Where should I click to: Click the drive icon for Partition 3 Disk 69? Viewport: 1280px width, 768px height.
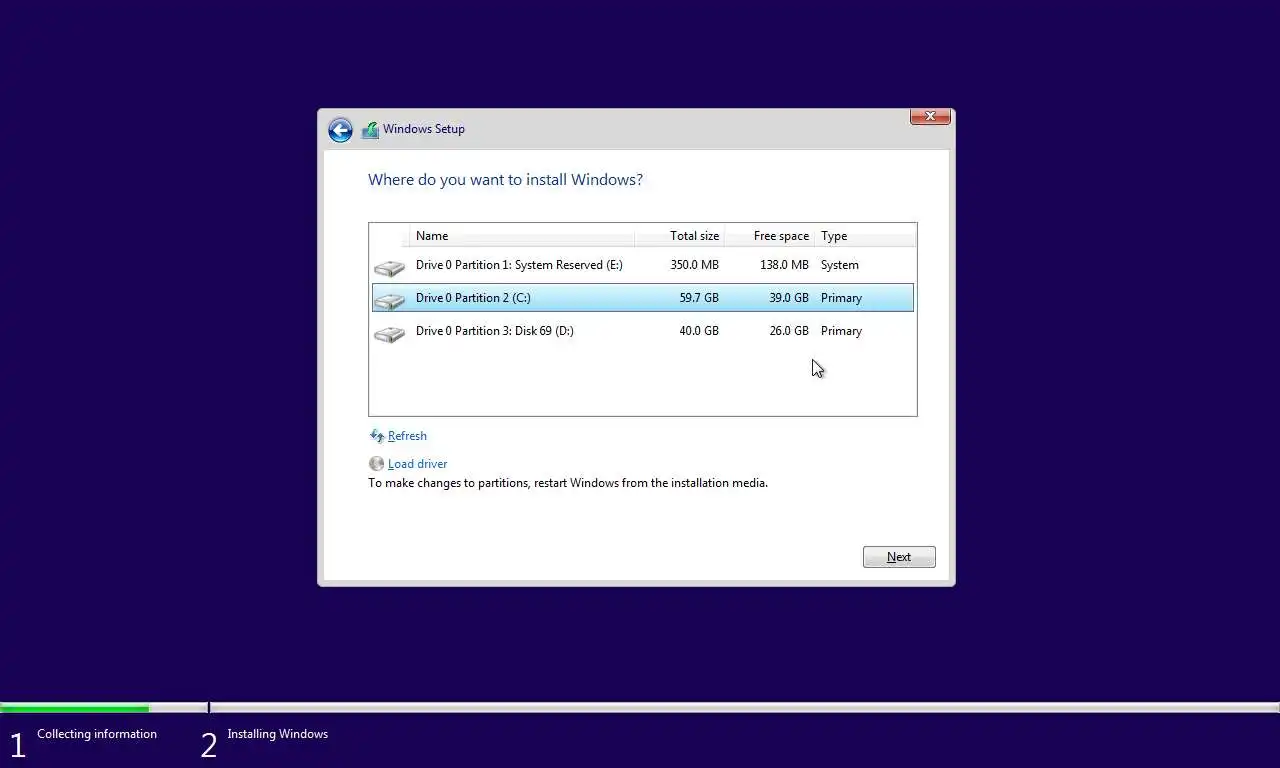[389, 333]
